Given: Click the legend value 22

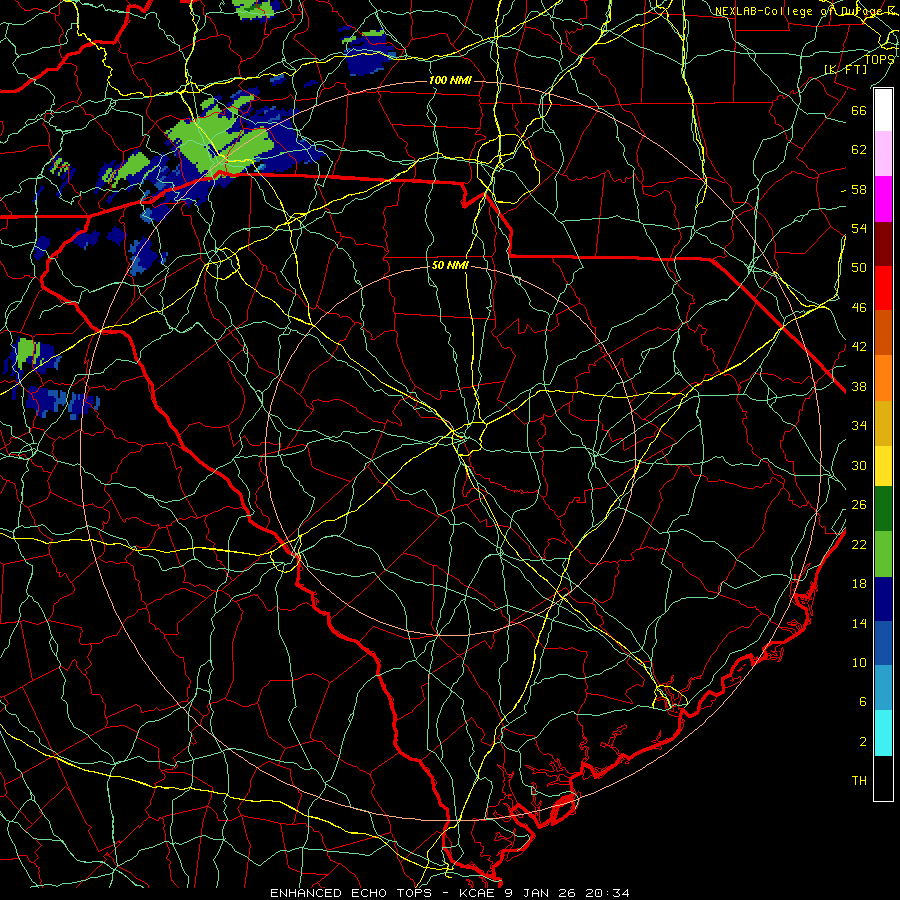Looking at the screenshot, I should coord(859,545).
